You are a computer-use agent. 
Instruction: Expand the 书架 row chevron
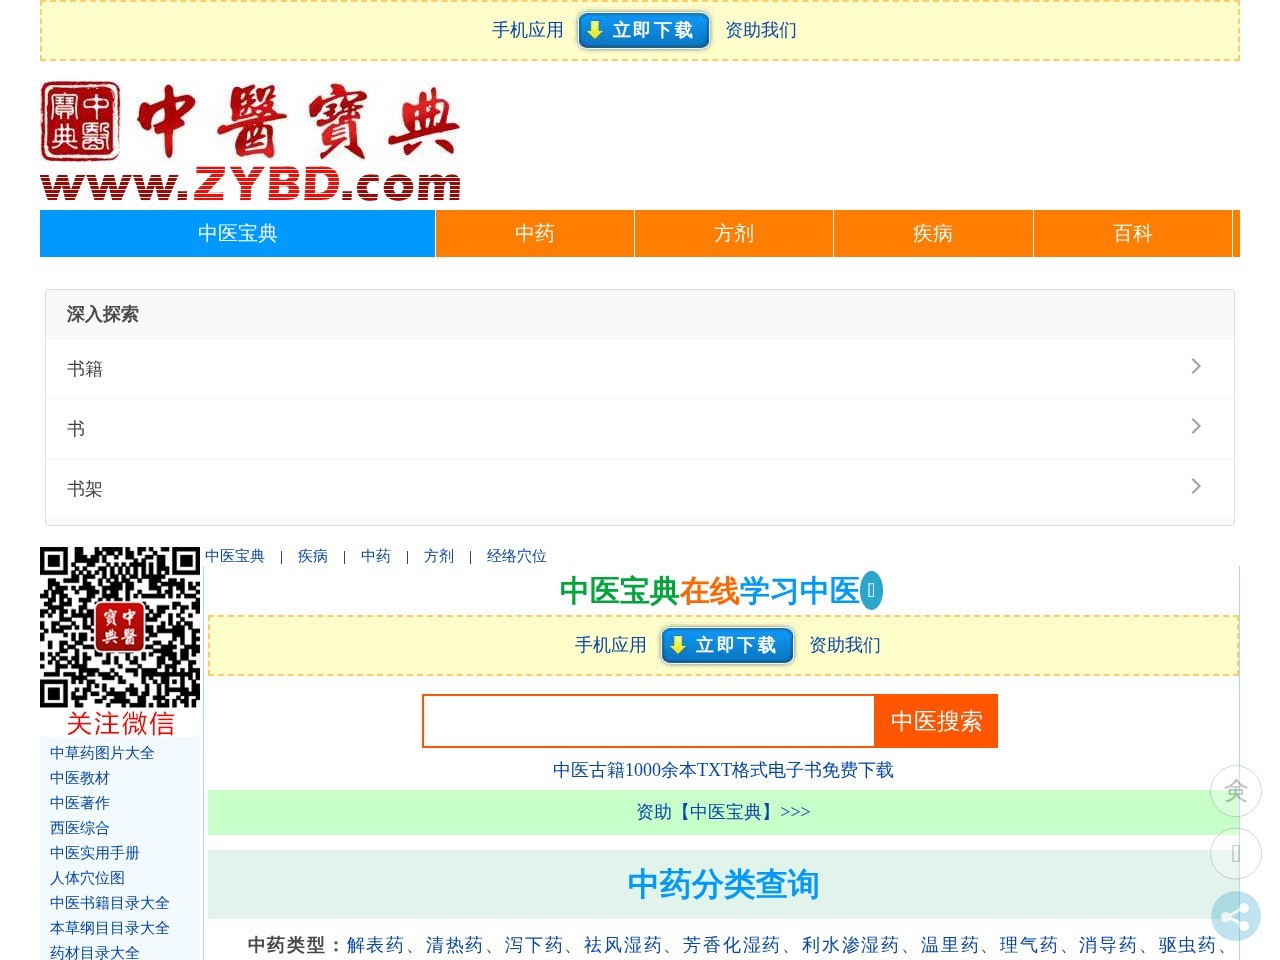coord(1195,487)
